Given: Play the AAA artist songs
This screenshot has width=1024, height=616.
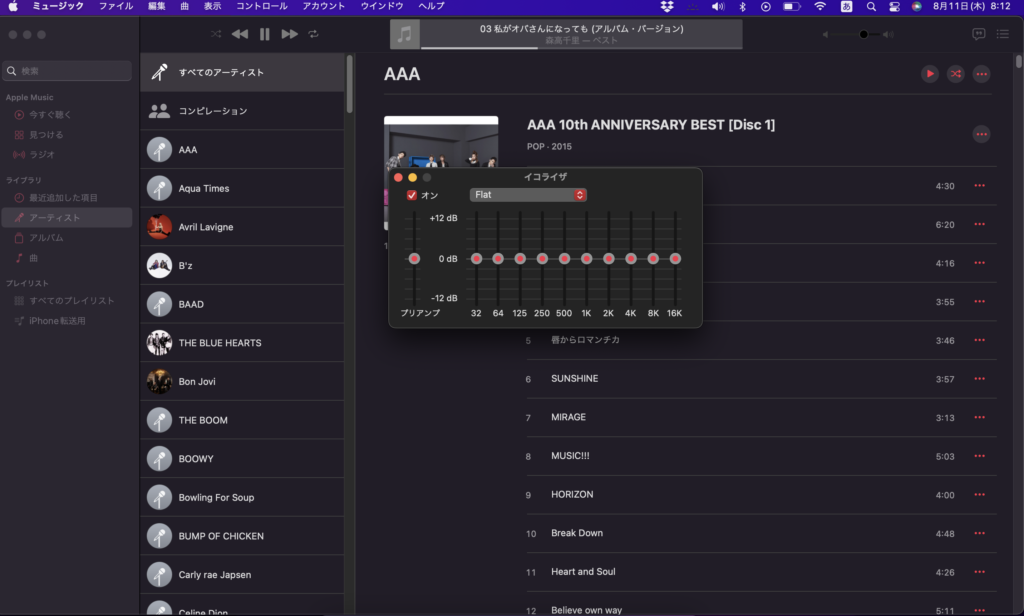Looking at the screenshot, I should coord(930,74).
